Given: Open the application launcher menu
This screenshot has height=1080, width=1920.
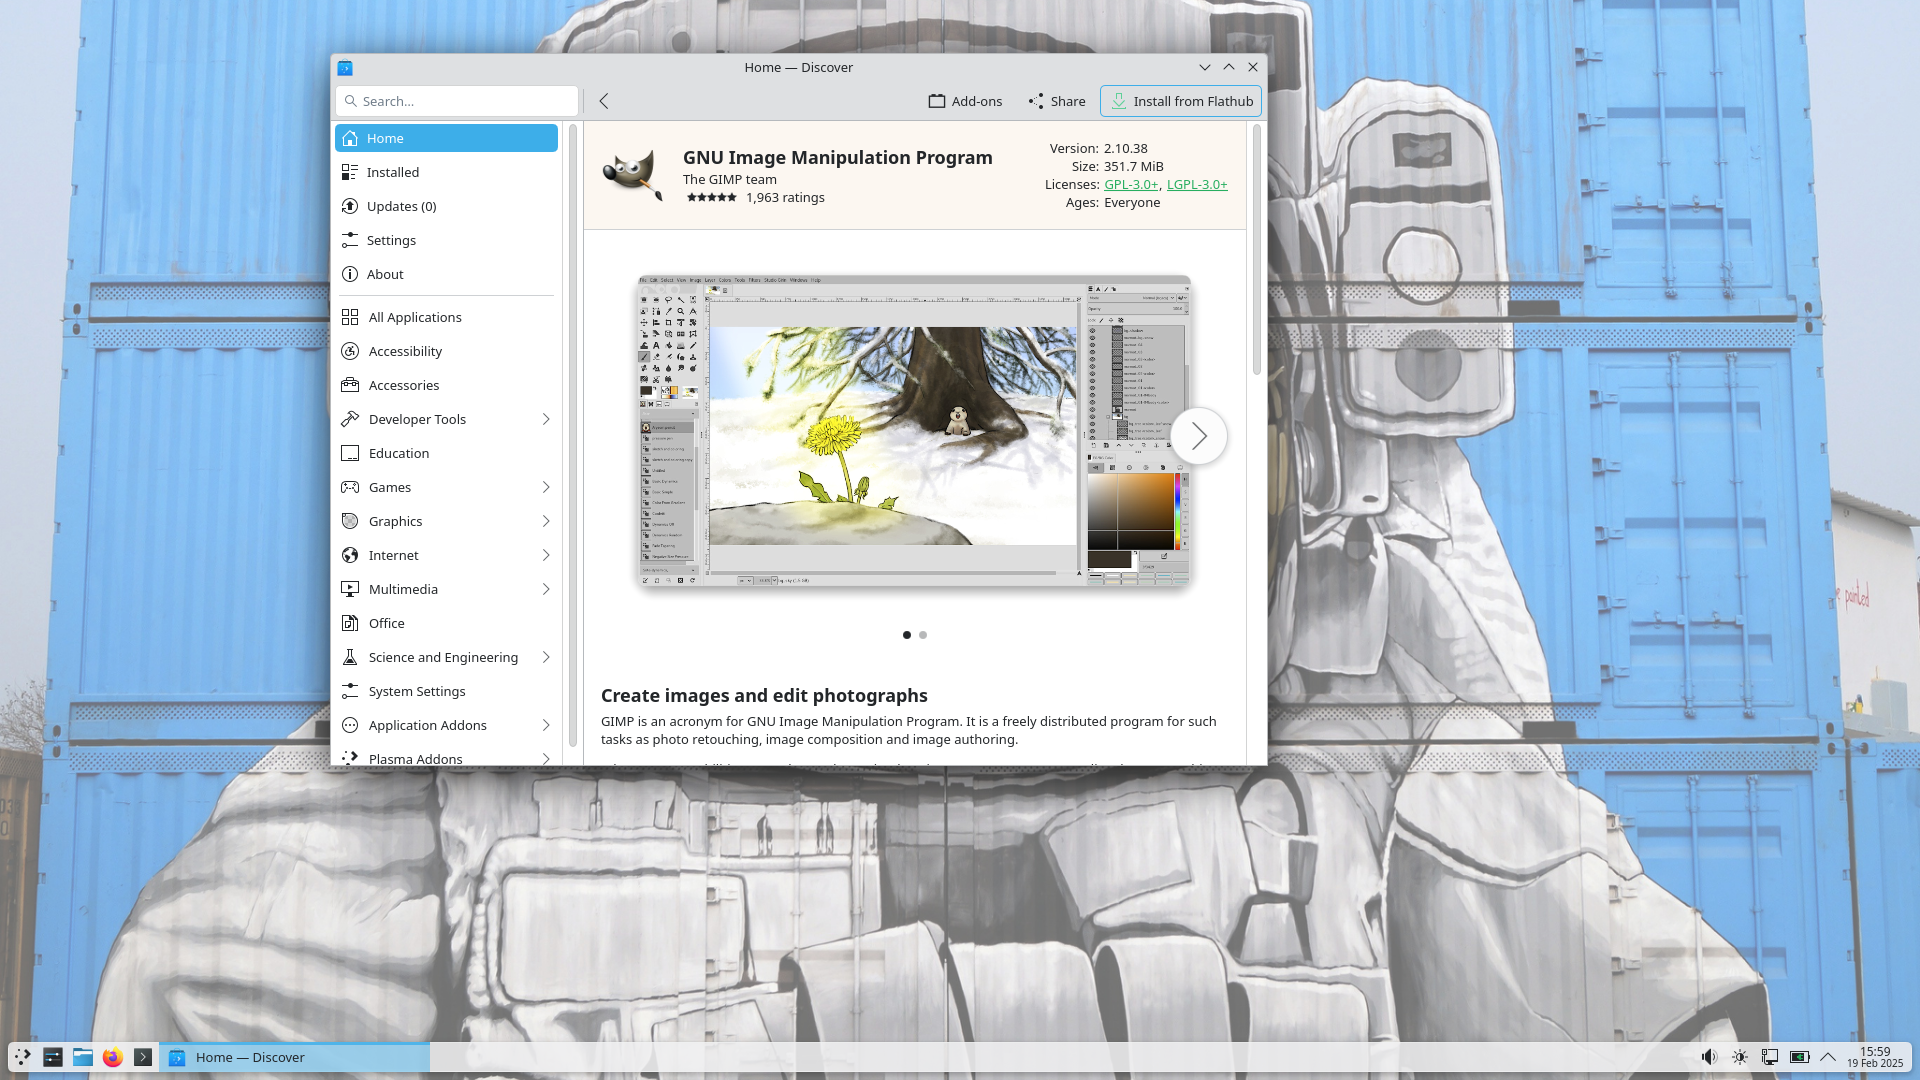Looking at the screenshot, I should click(22, 1057).
